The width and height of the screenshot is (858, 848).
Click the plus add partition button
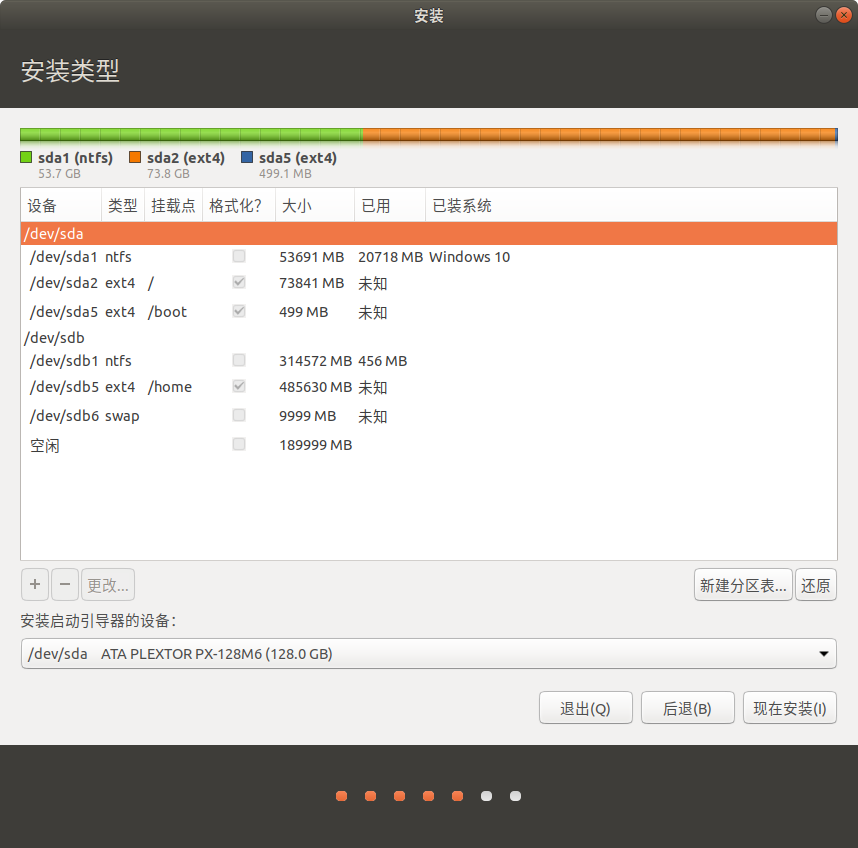(35, 584)
